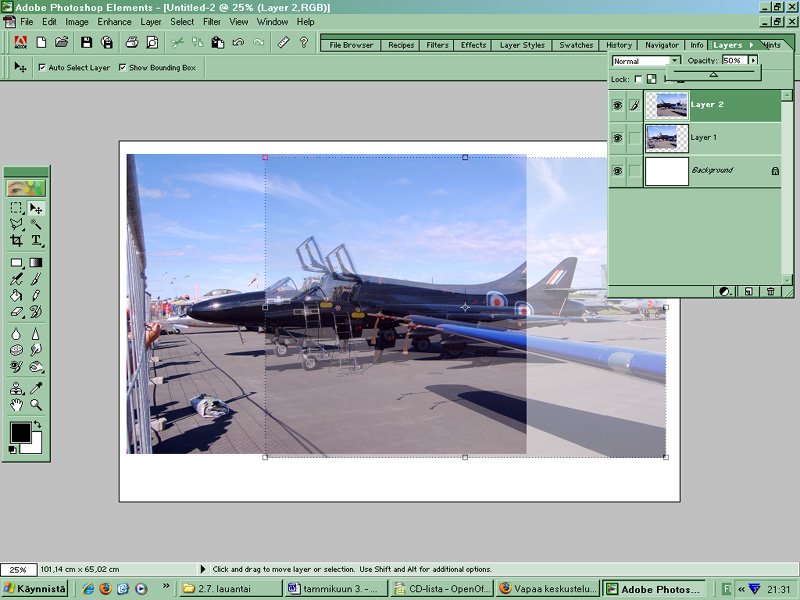This screenshot has height=600, width=800.
Task: Uncheck Show Bounding Box
Action: pyautogui.click(x=122, y=67)
